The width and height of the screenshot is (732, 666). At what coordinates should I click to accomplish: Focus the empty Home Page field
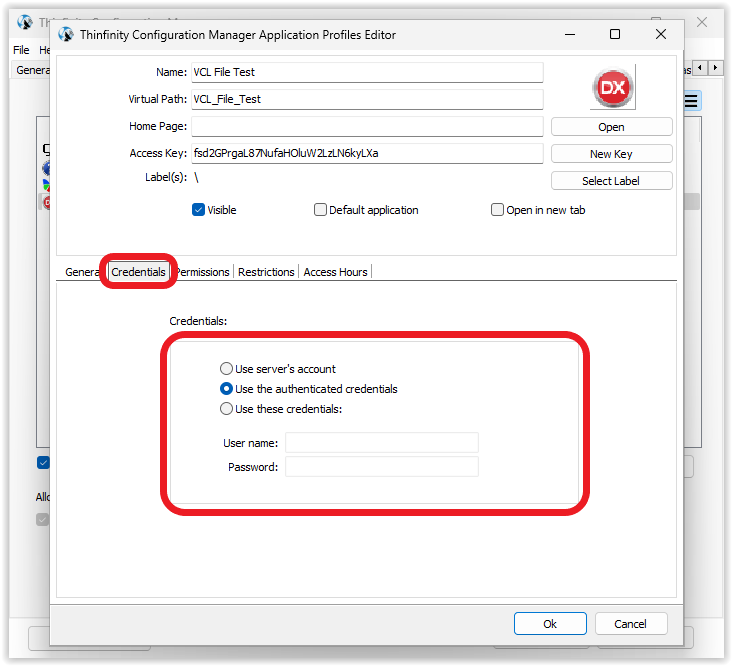pyautogui.click(x=367, y=126)
